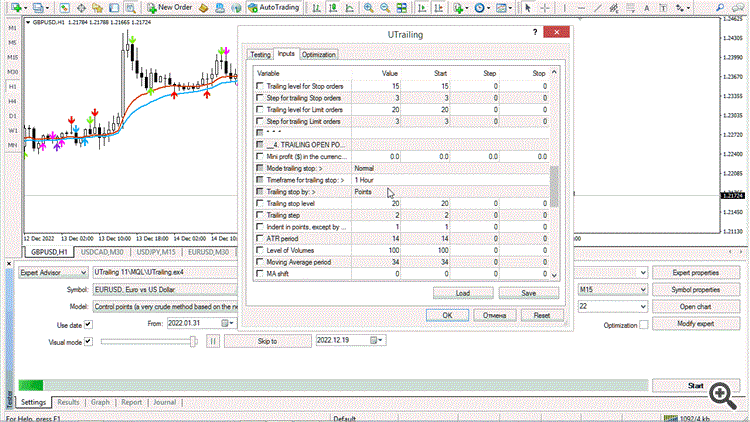Switch chart to bar chart type
The image size is (750, 422).
(x=316, y=8)
